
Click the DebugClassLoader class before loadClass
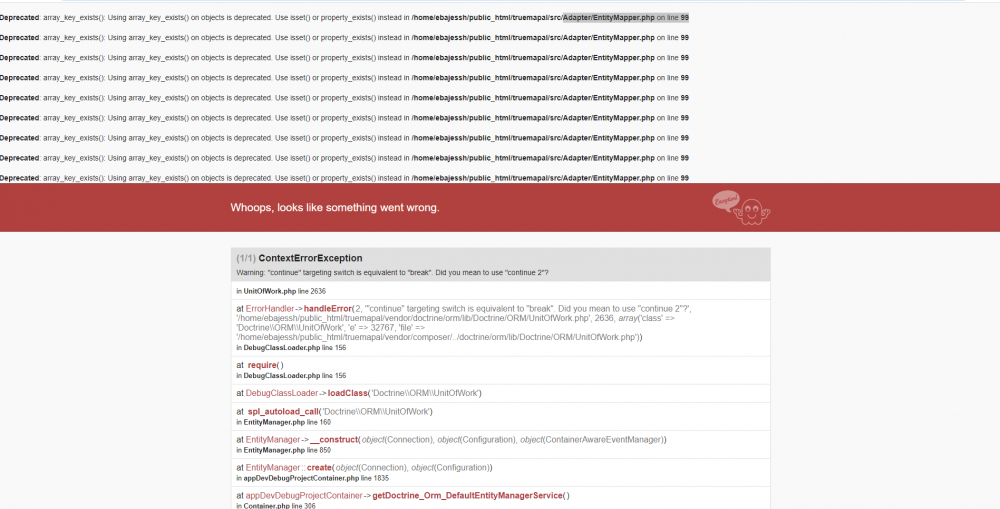click(281, 393)
